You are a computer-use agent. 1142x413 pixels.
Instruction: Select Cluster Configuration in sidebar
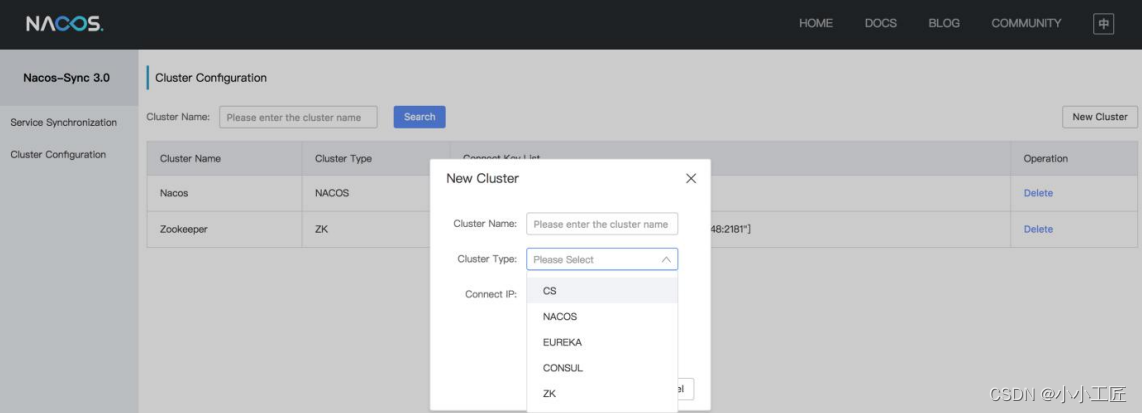click(x=58, y=154)
